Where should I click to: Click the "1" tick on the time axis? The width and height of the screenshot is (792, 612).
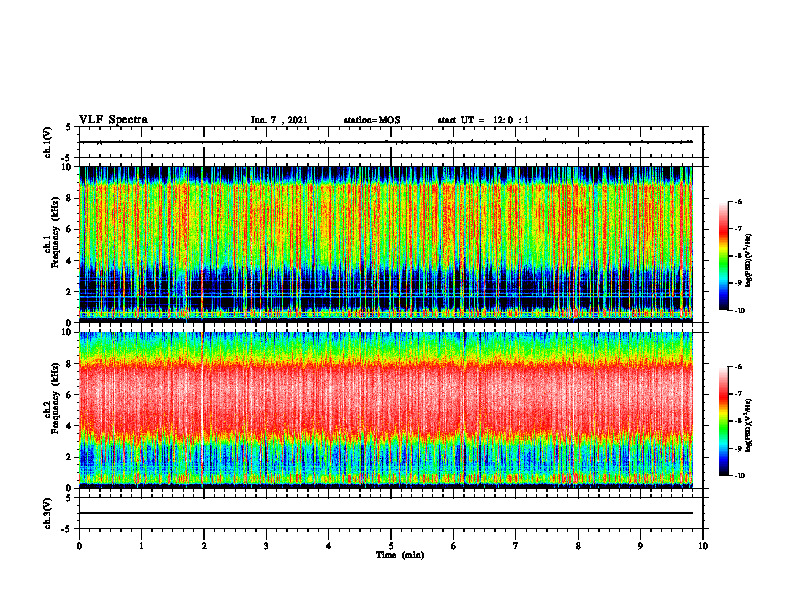141,546
